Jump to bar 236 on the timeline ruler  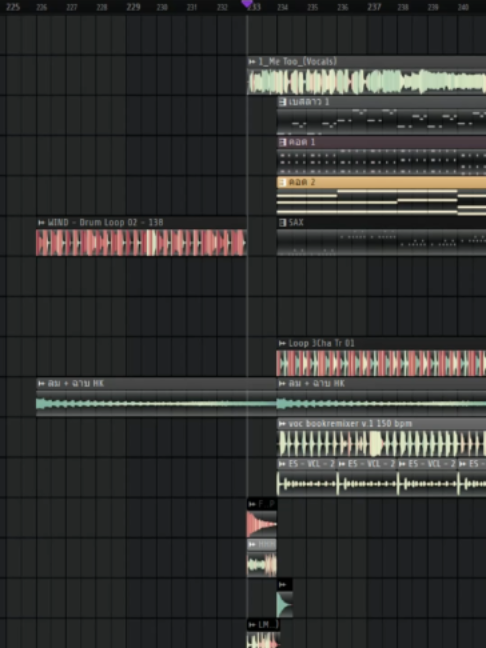tap(343, 7)
